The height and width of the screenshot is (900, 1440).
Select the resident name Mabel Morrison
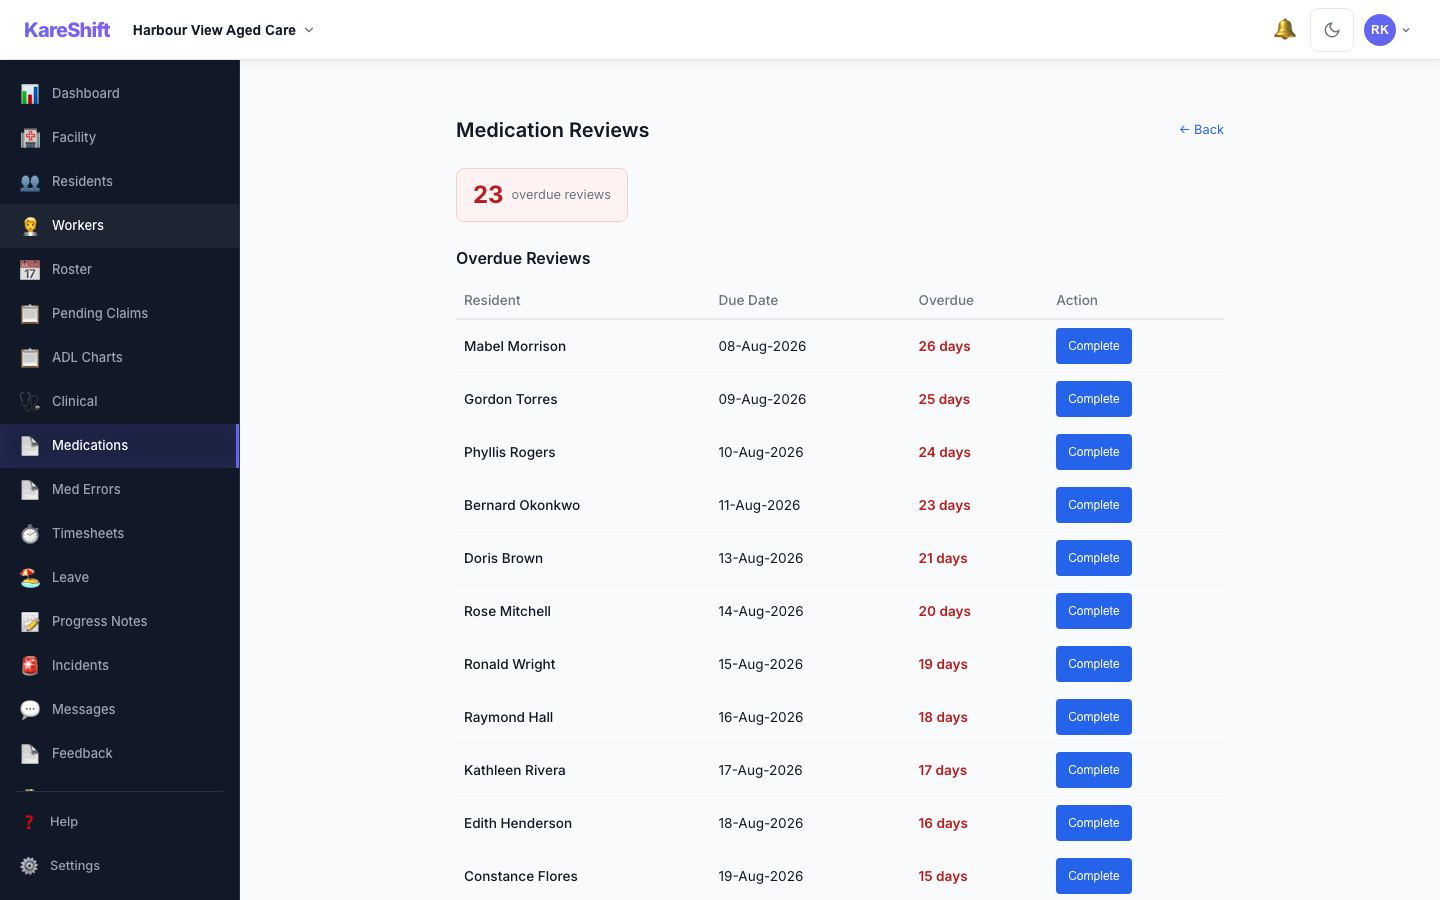point(515,346)
